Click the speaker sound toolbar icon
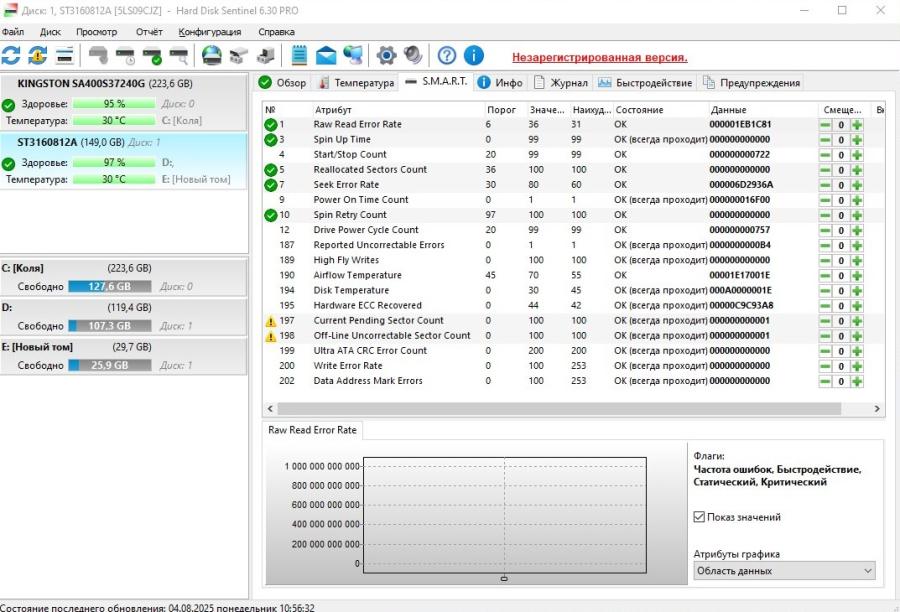The width and height of the screenshot is (900, 612). (412, 55)
